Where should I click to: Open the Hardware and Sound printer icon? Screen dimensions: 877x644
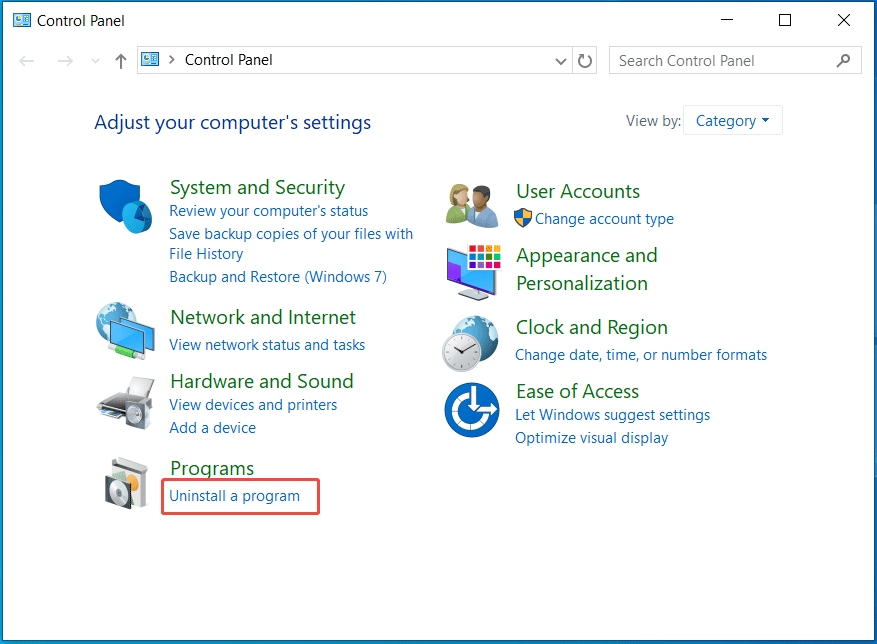click(126, 403)
